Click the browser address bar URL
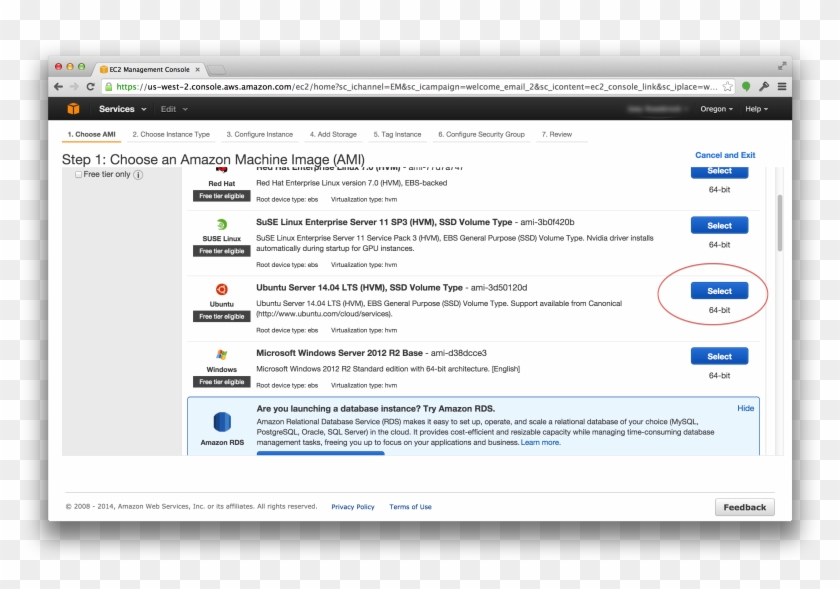Screen dimensions: 840x589 coord(417,86)
